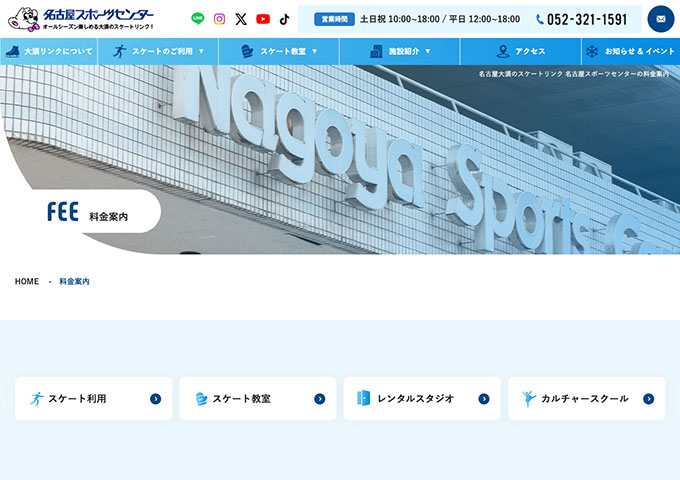Click the skate shoe icon in nav
Screen dimensions: 680x480
[x=13, y=51]
